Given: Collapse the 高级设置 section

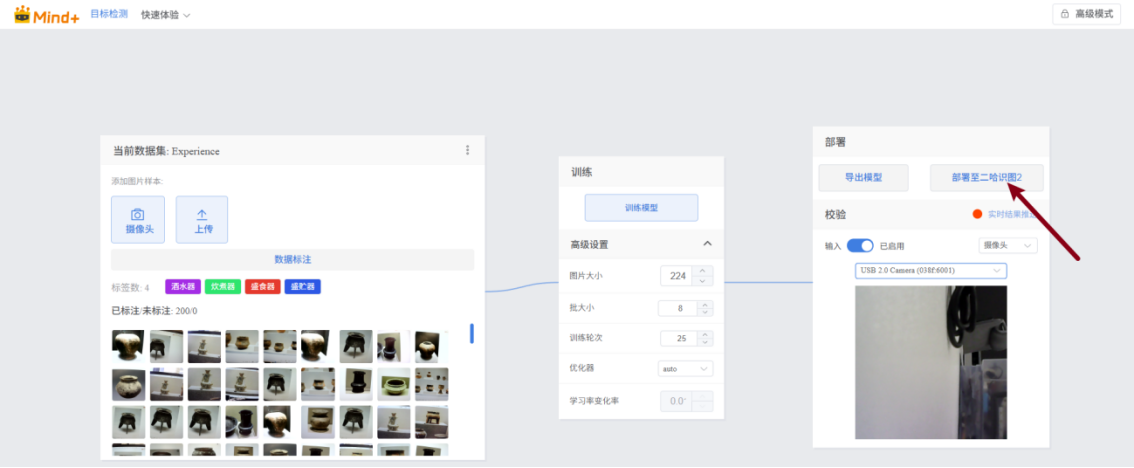Looking at the screenshot, I should [x=707, y=244].
